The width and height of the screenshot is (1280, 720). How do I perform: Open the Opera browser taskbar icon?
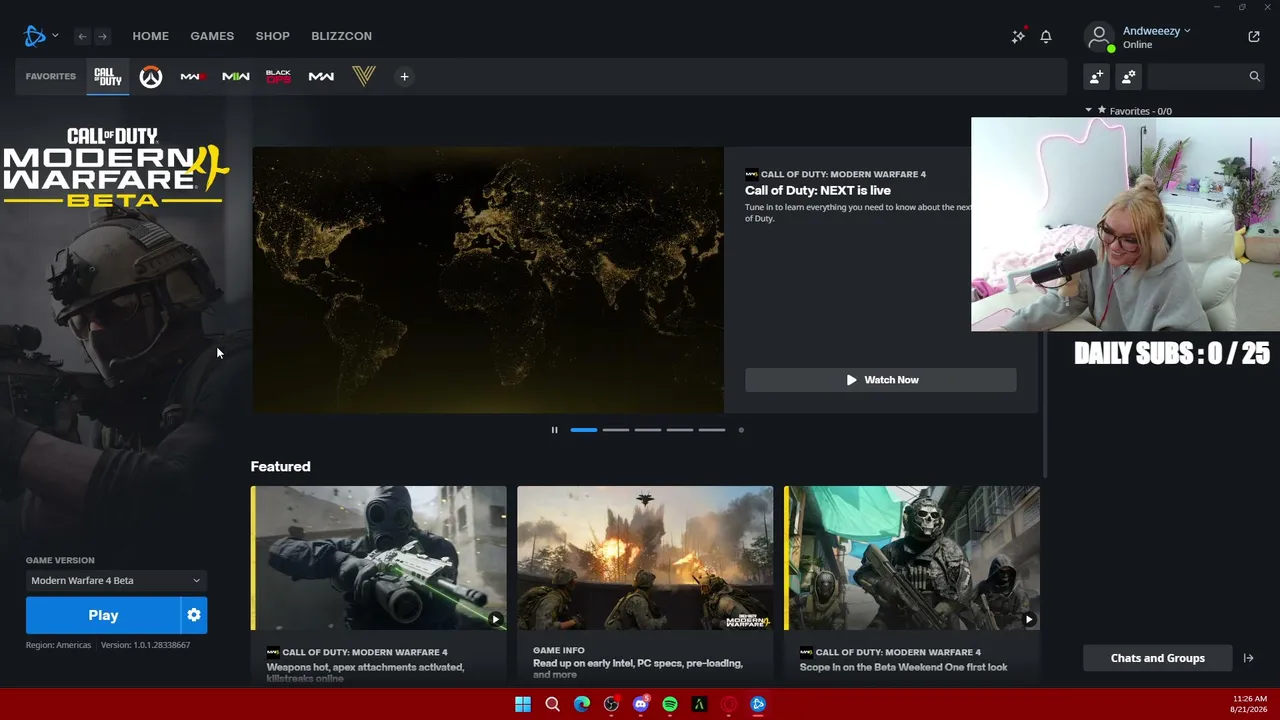tap(729, 704)
